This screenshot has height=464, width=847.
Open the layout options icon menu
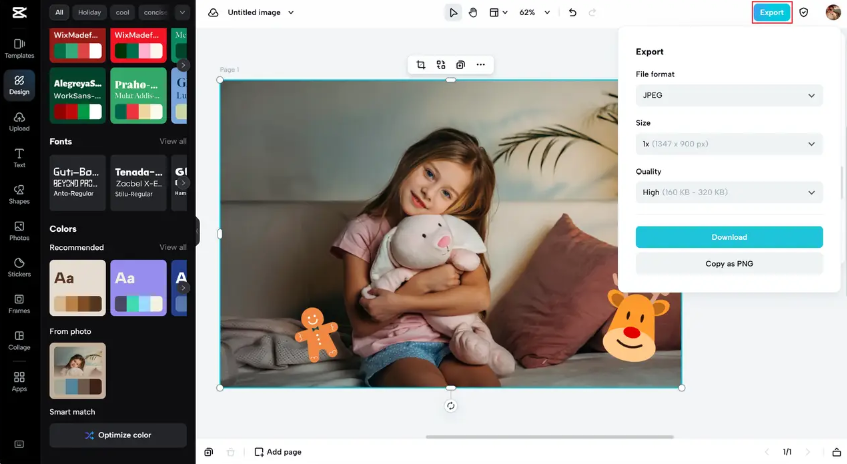point(498,12)
